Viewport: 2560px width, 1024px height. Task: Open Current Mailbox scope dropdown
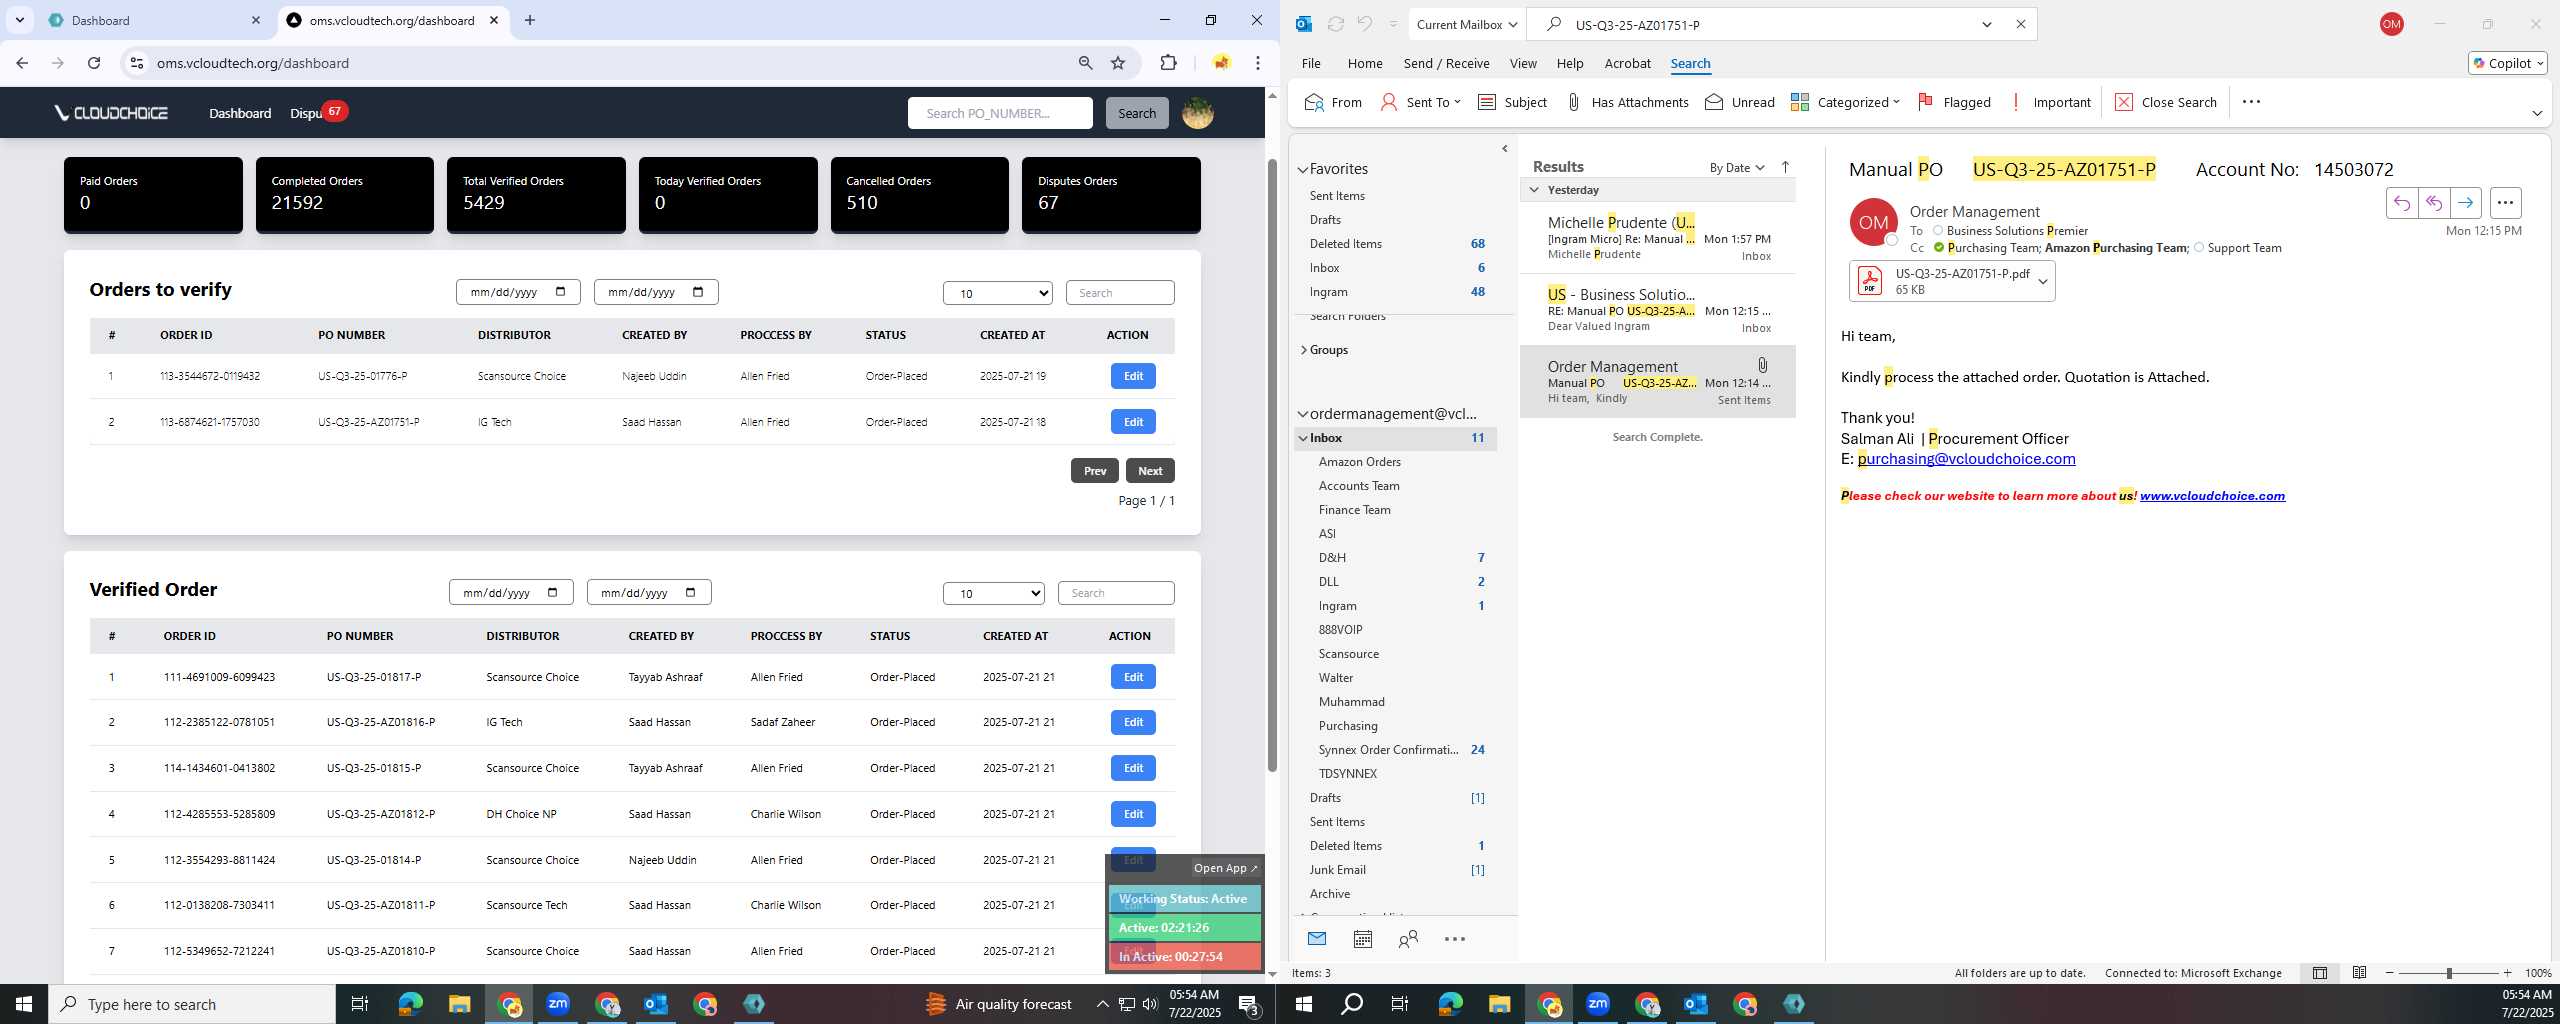click(x=1466, y=24)
